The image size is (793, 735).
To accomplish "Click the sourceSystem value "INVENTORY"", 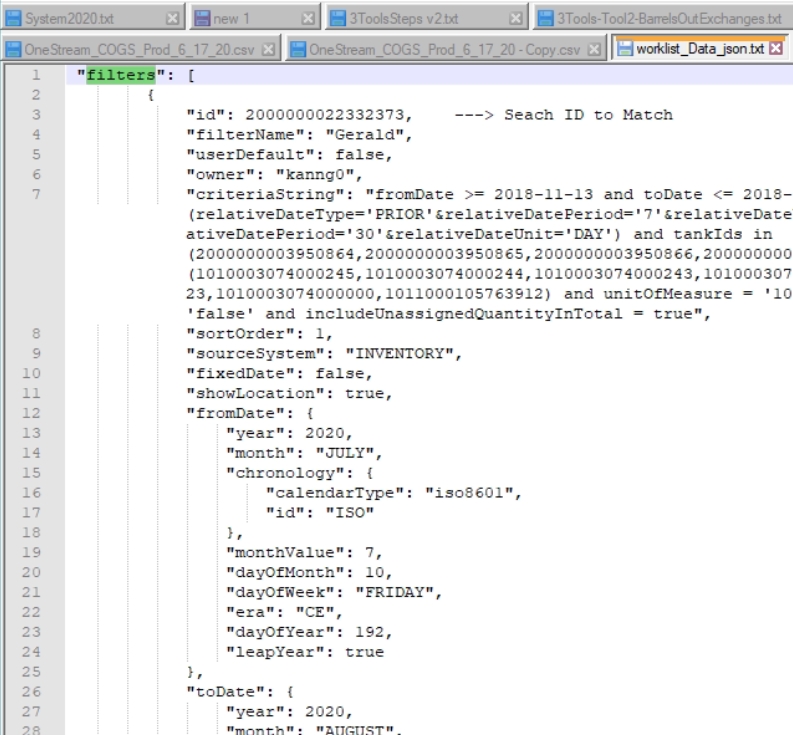I will coord(400,353).
